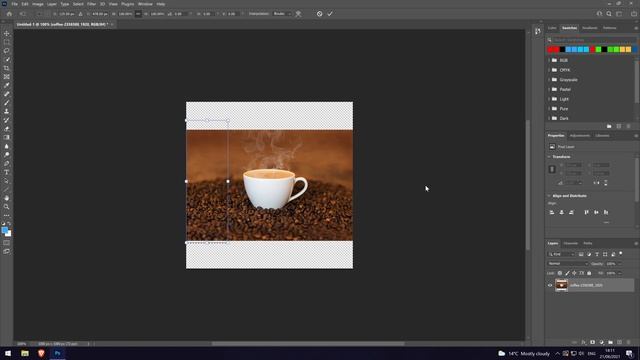
Task: Select the Move tool
Action: coord(7,33)
